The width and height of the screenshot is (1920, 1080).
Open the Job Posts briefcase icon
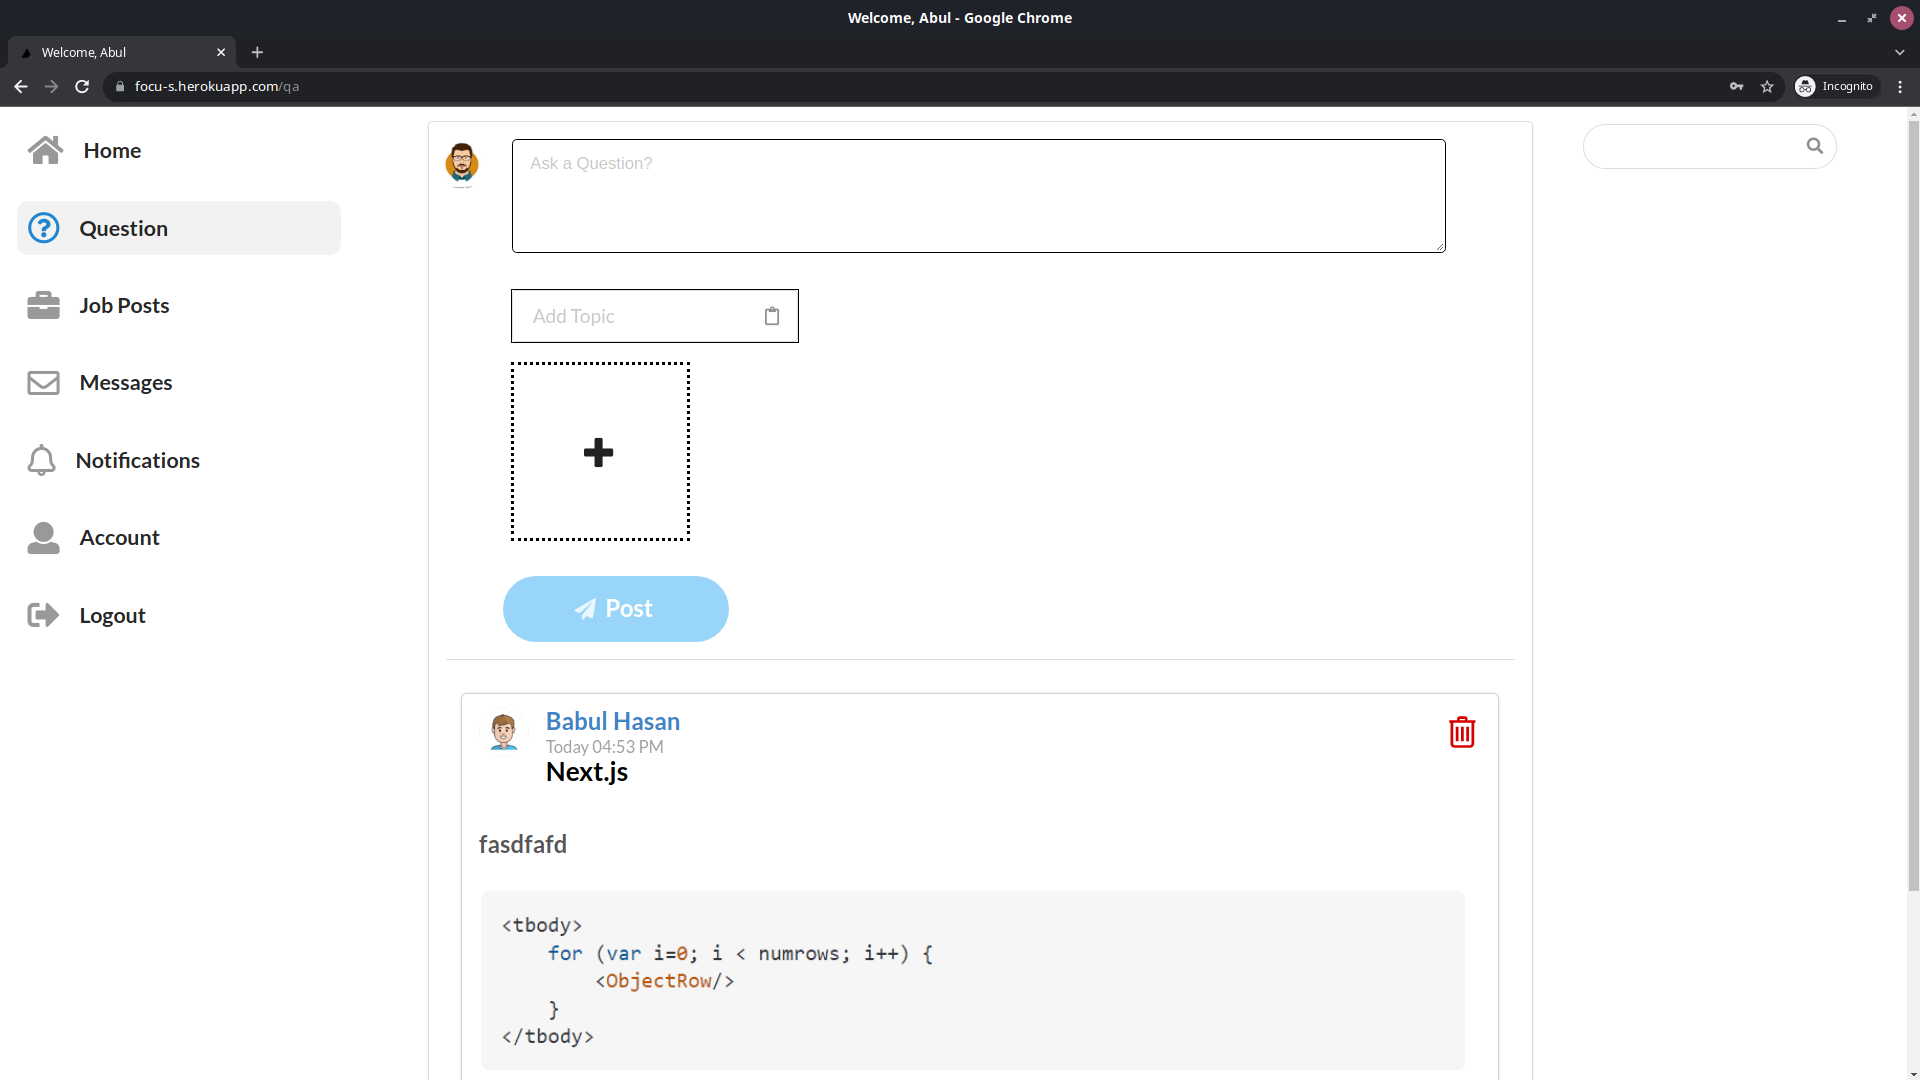tap(43, 305)
